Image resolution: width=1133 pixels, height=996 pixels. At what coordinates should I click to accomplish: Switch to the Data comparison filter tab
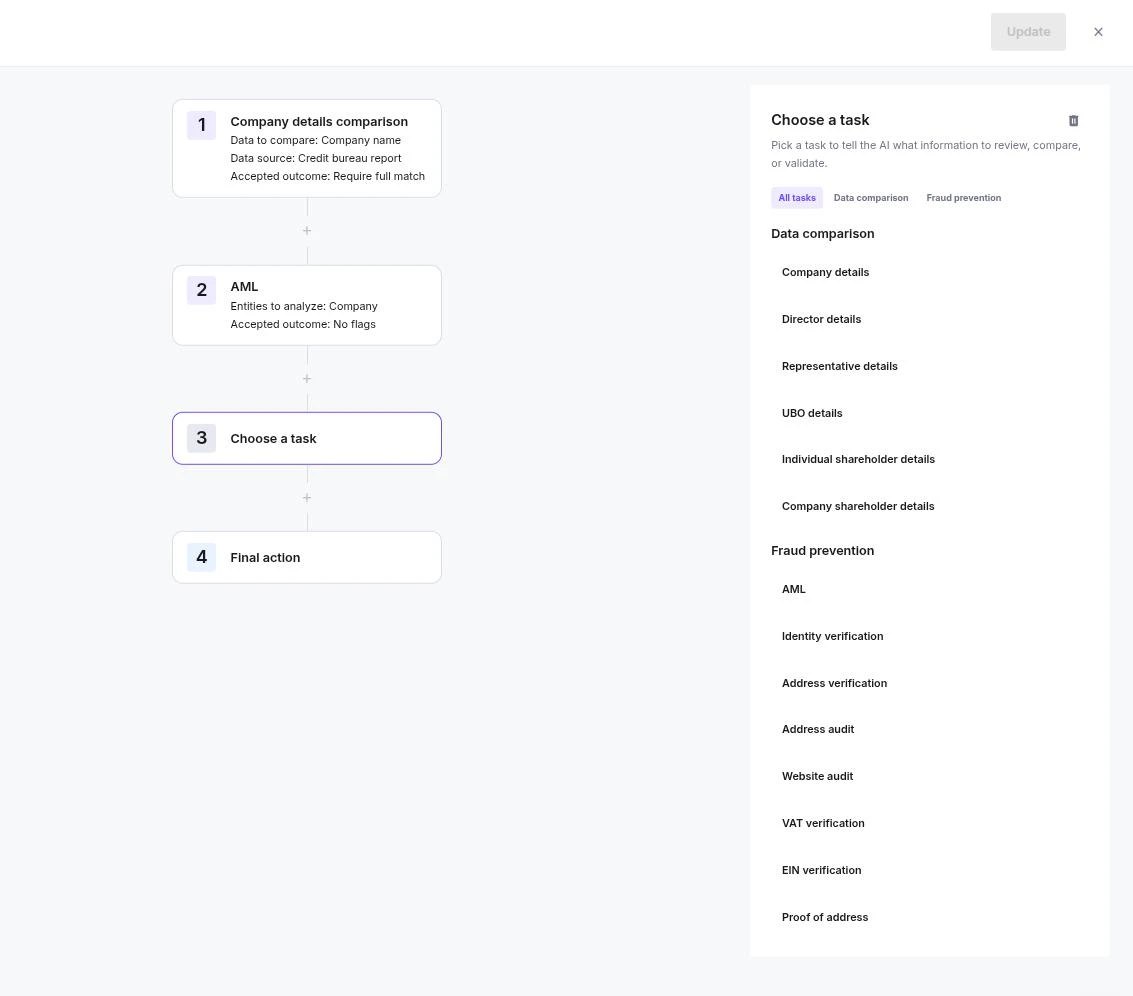(870, 197)
